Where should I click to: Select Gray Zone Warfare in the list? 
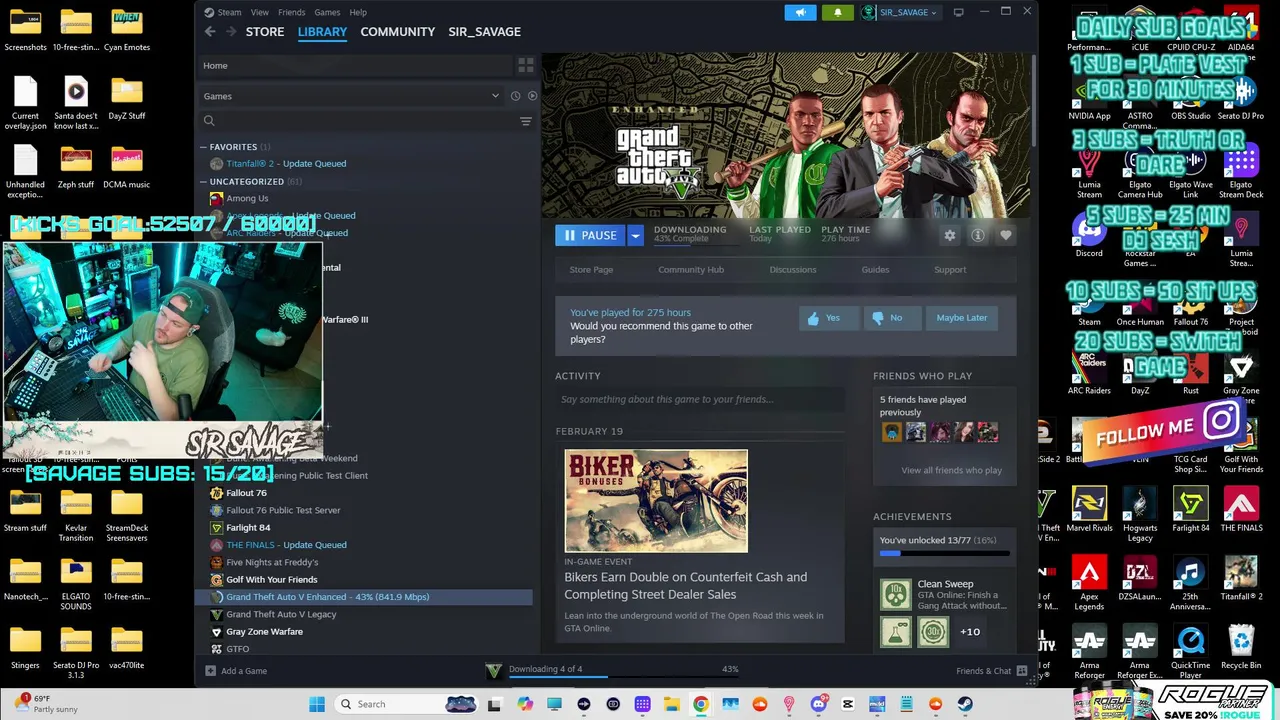coord(264,632)
